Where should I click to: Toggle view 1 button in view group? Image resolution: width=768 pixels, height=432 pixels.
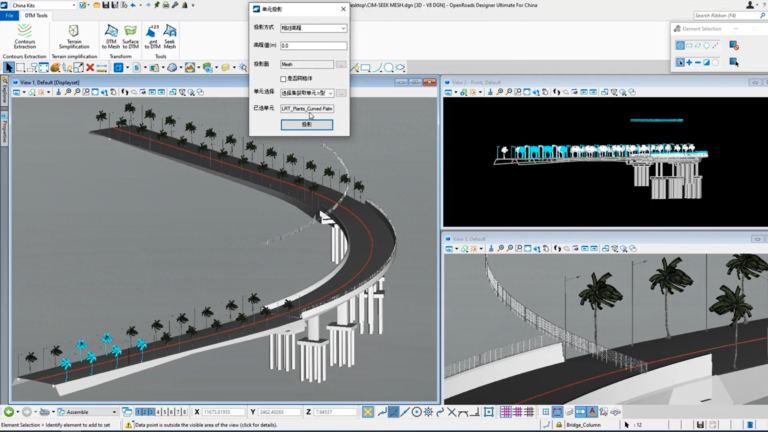[139, 412]
